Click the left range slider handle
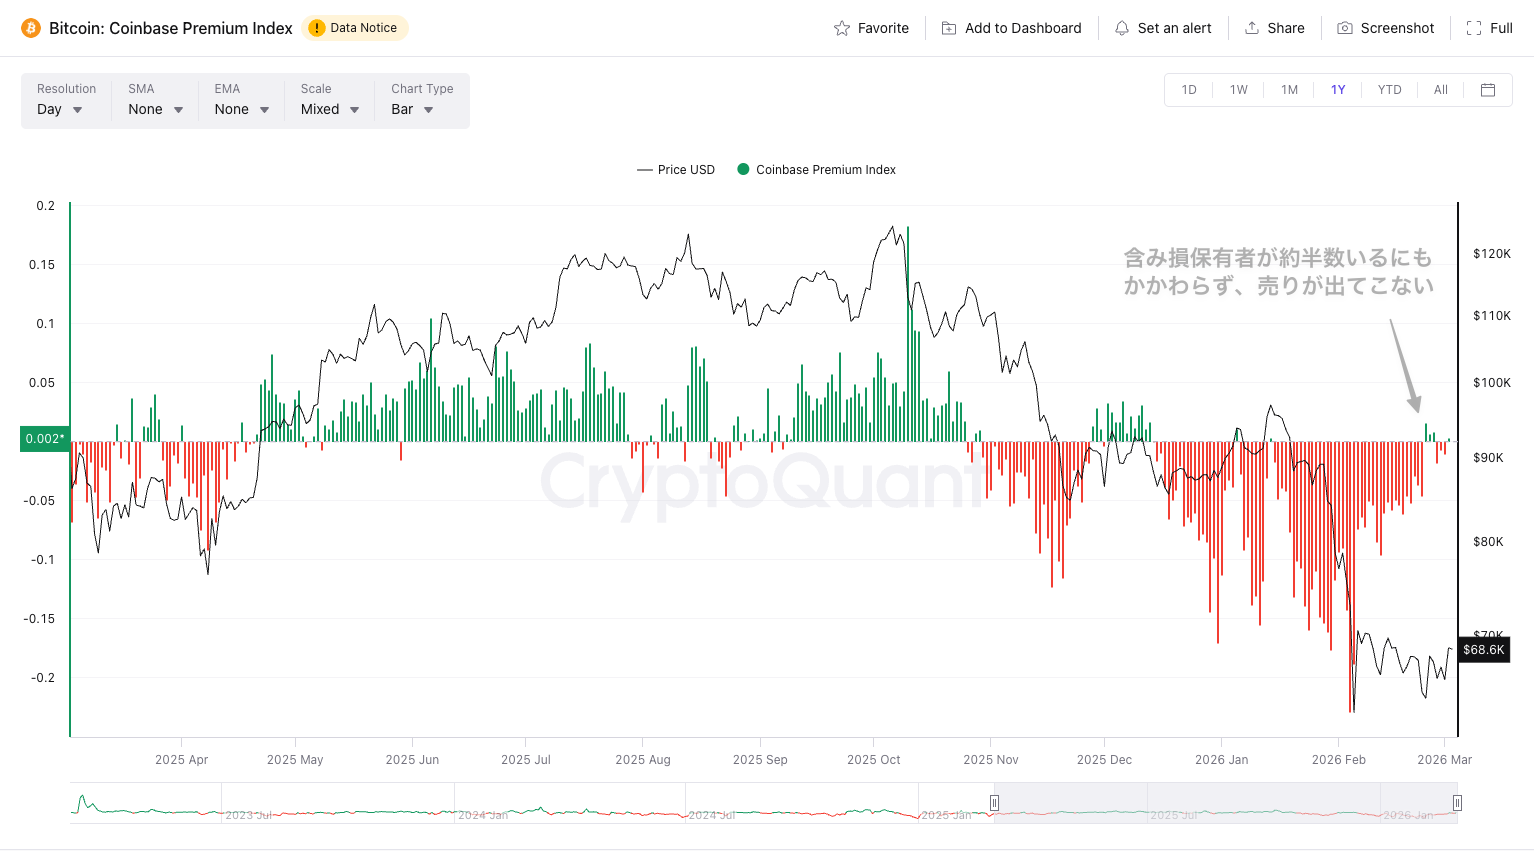Screen dimensions: 1534x851 (x=994, y=803)
